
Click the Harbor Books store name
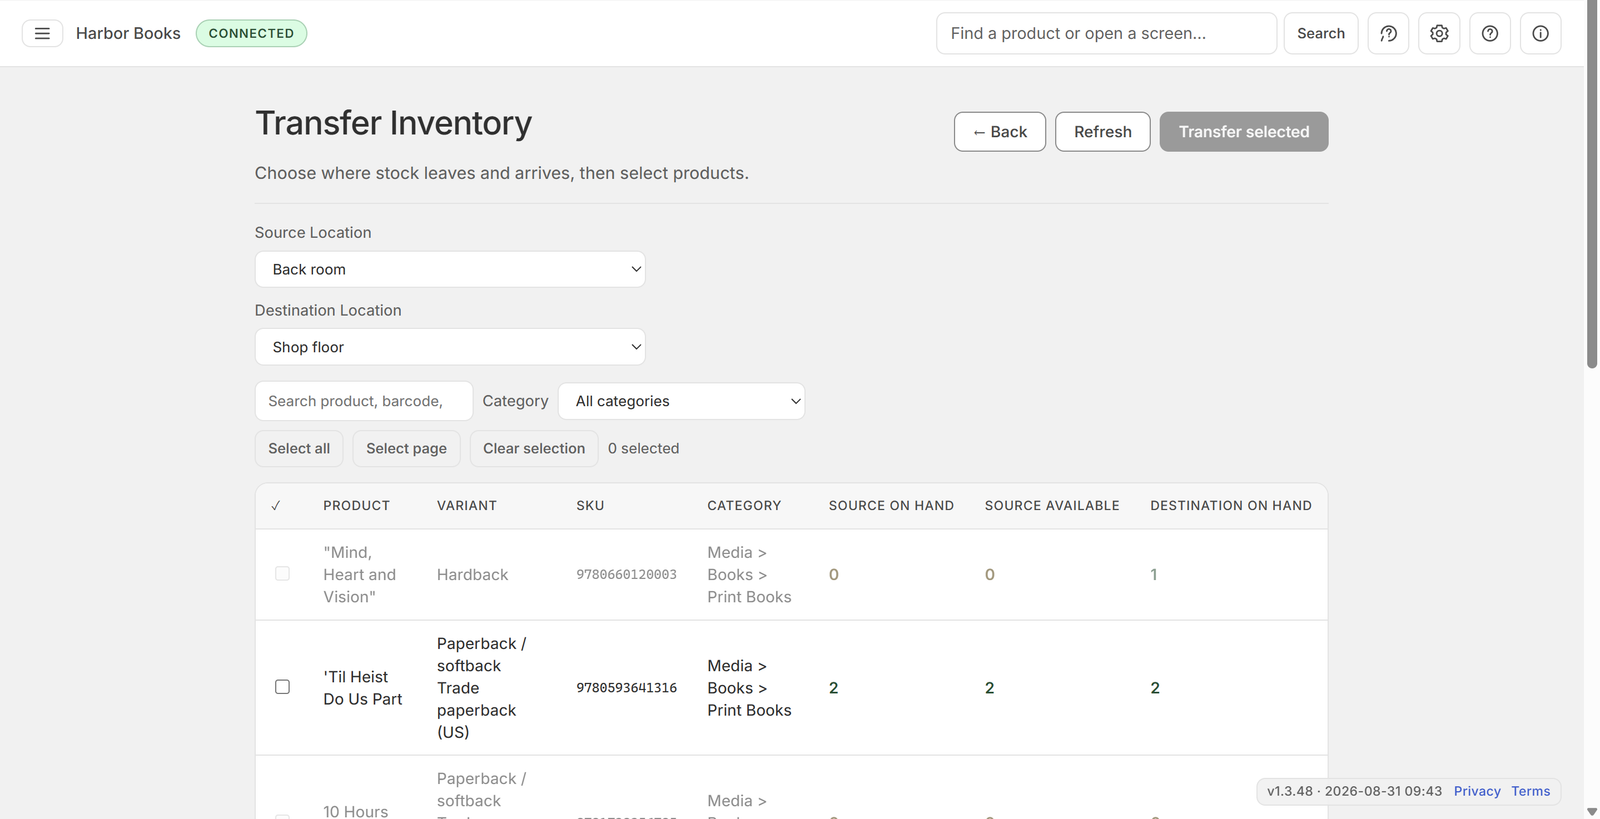[x=128, y=33]
